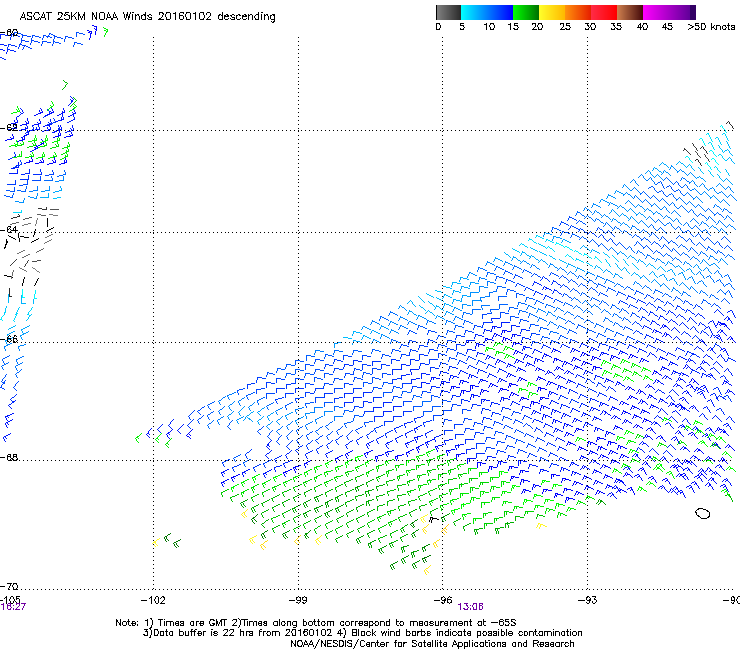Click the -96 longitude axis label

(x=443, y=600)
